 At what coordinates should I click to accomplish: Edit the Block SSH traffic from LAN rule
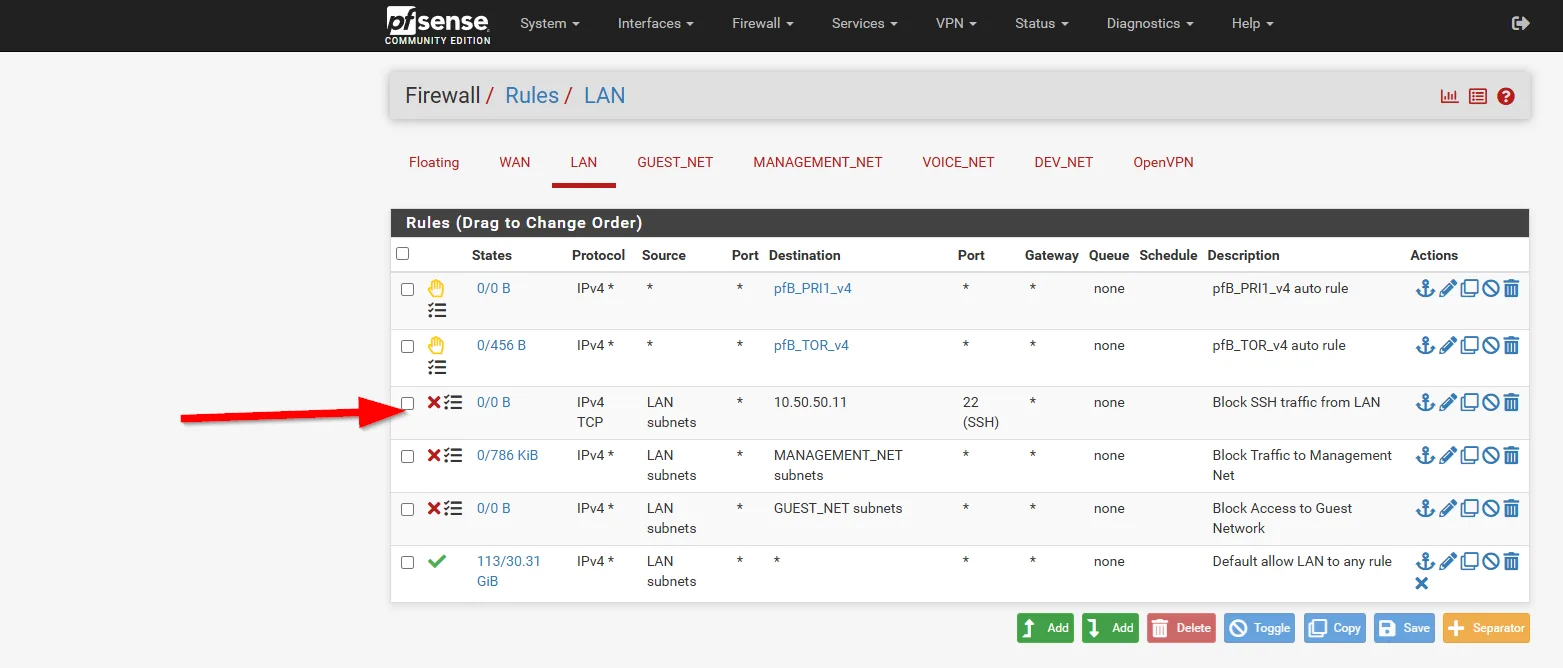1448,403
